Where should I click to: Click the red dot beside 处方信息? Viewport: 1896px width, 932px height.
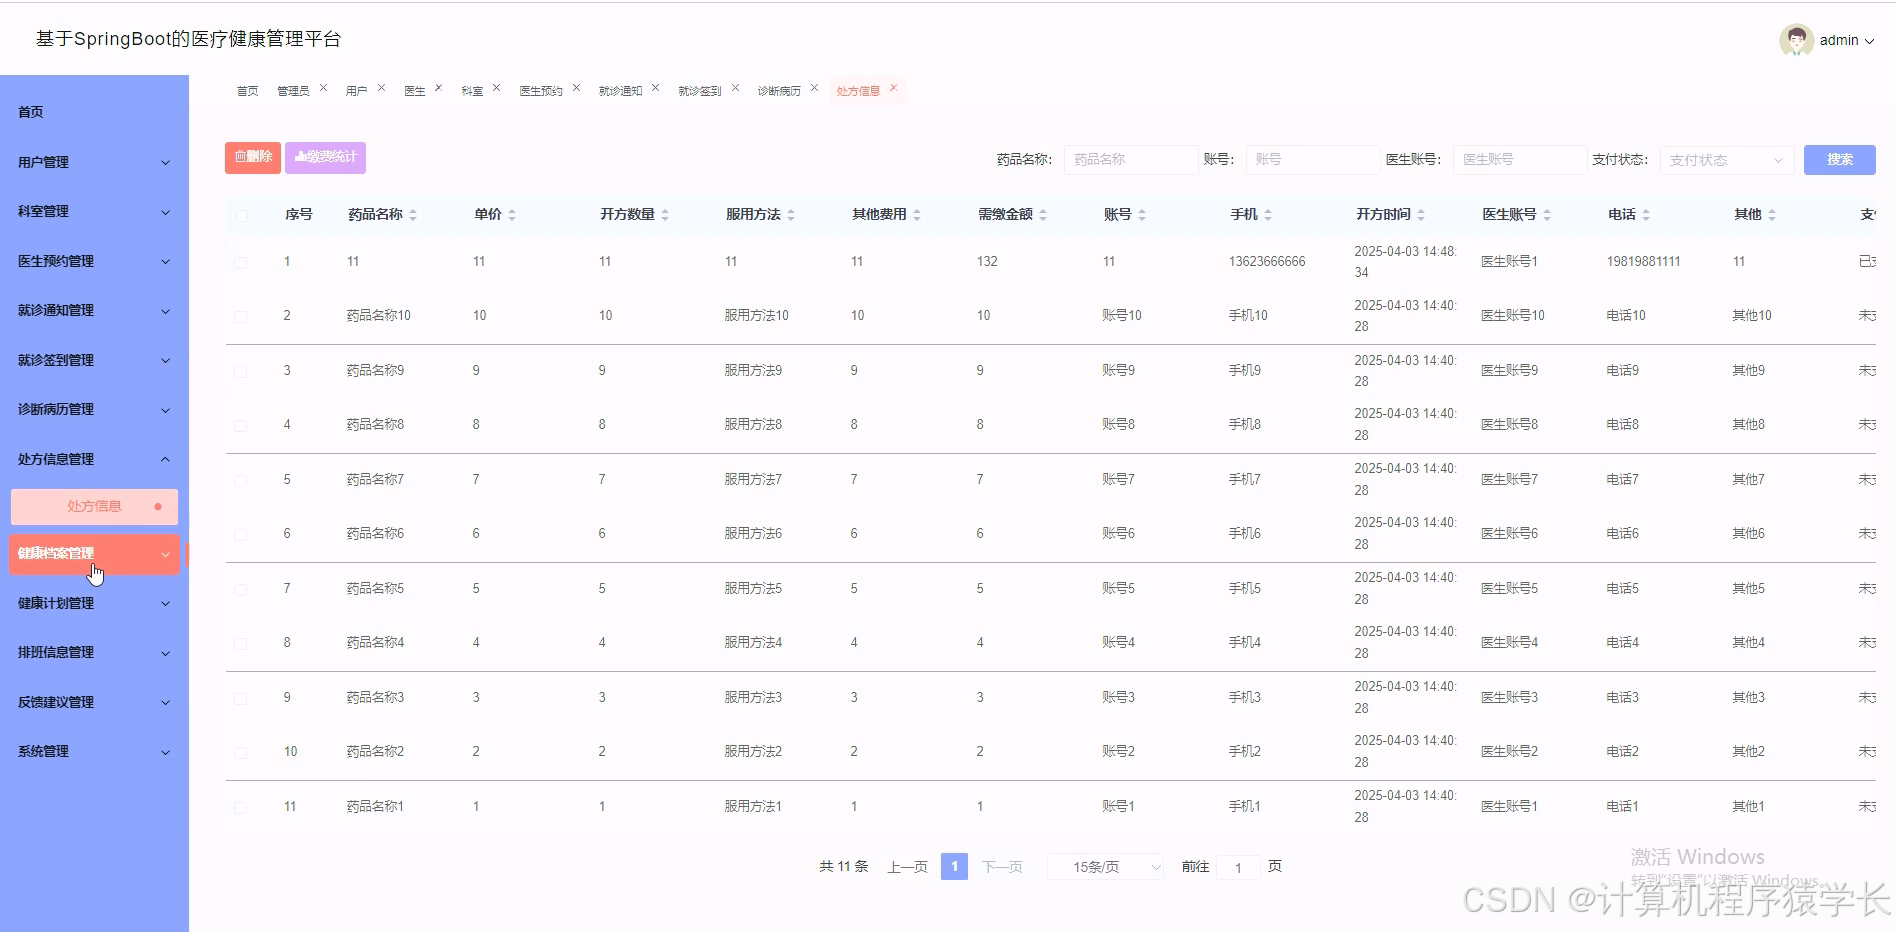pyautogui.click(x=157, y=506)
